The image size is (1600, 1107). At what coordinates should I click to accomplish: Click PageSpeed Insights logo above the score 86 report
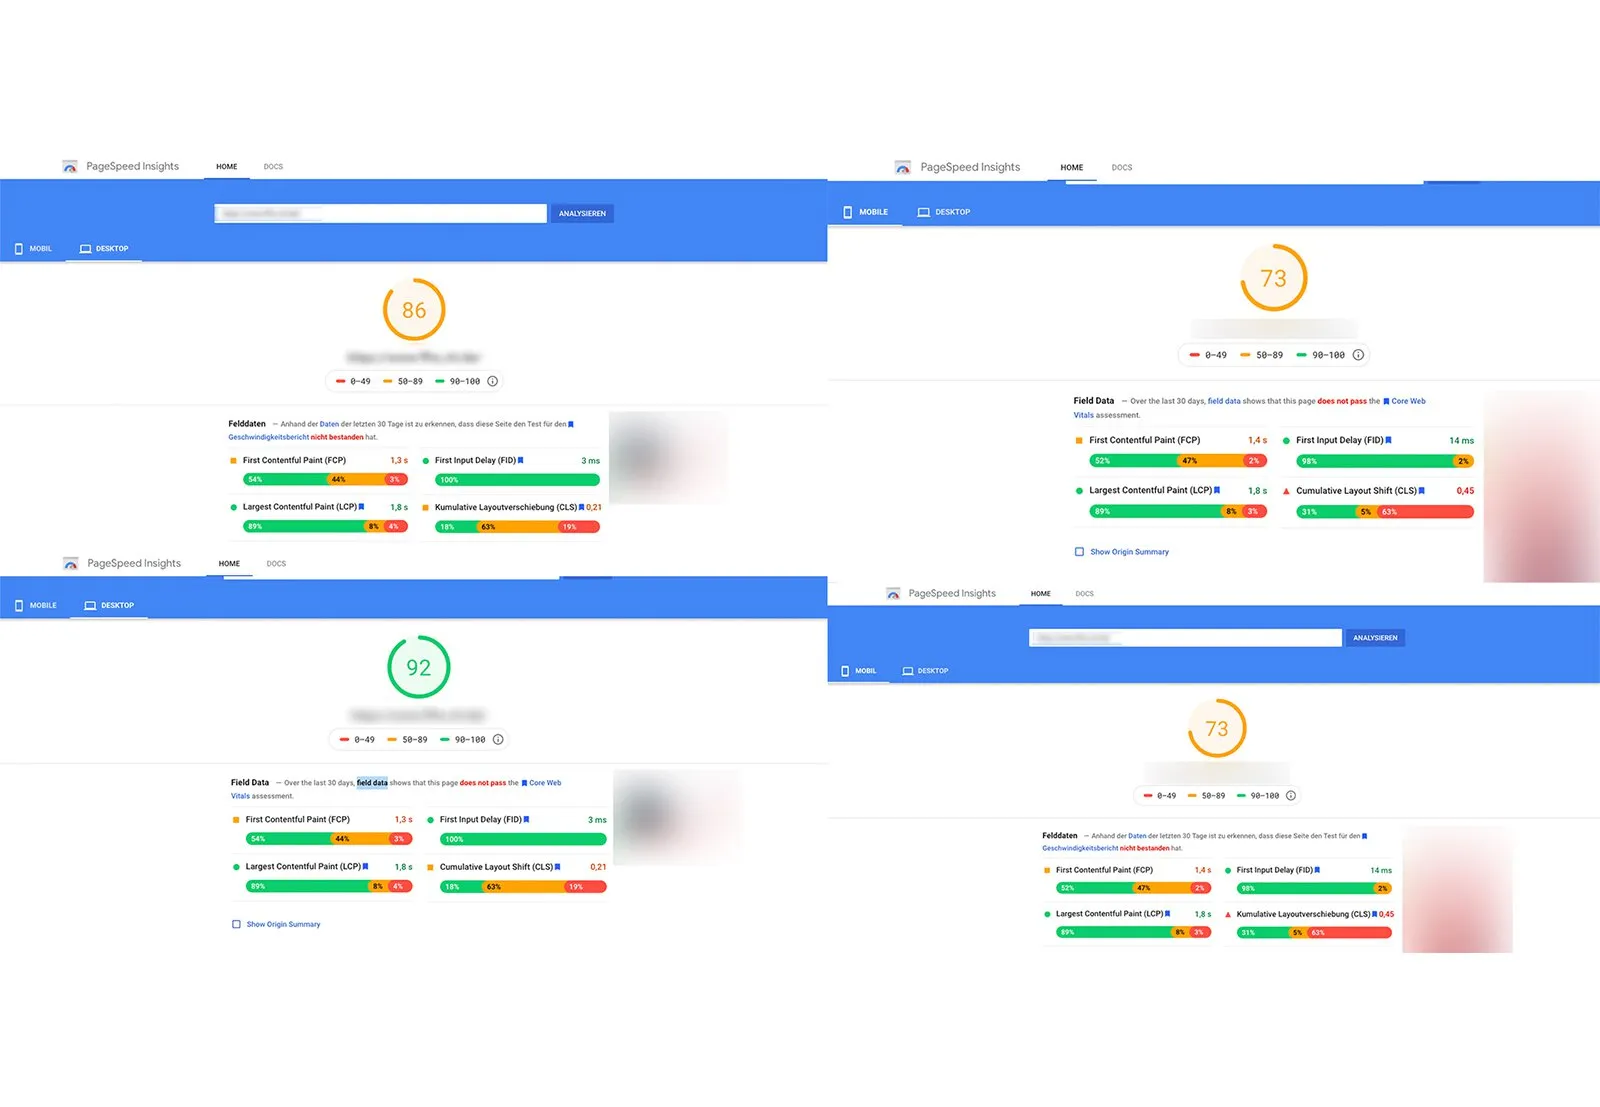[70, 167]
